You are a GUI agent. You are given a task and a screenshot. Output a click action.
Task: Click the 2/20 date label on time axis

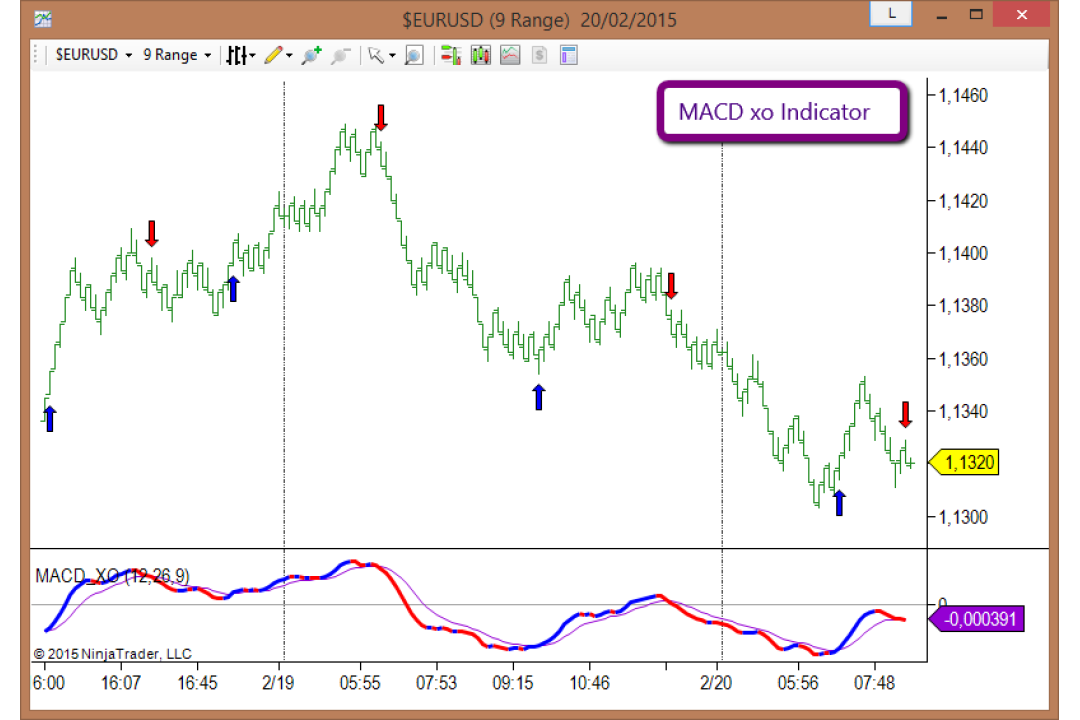point(716,683)
